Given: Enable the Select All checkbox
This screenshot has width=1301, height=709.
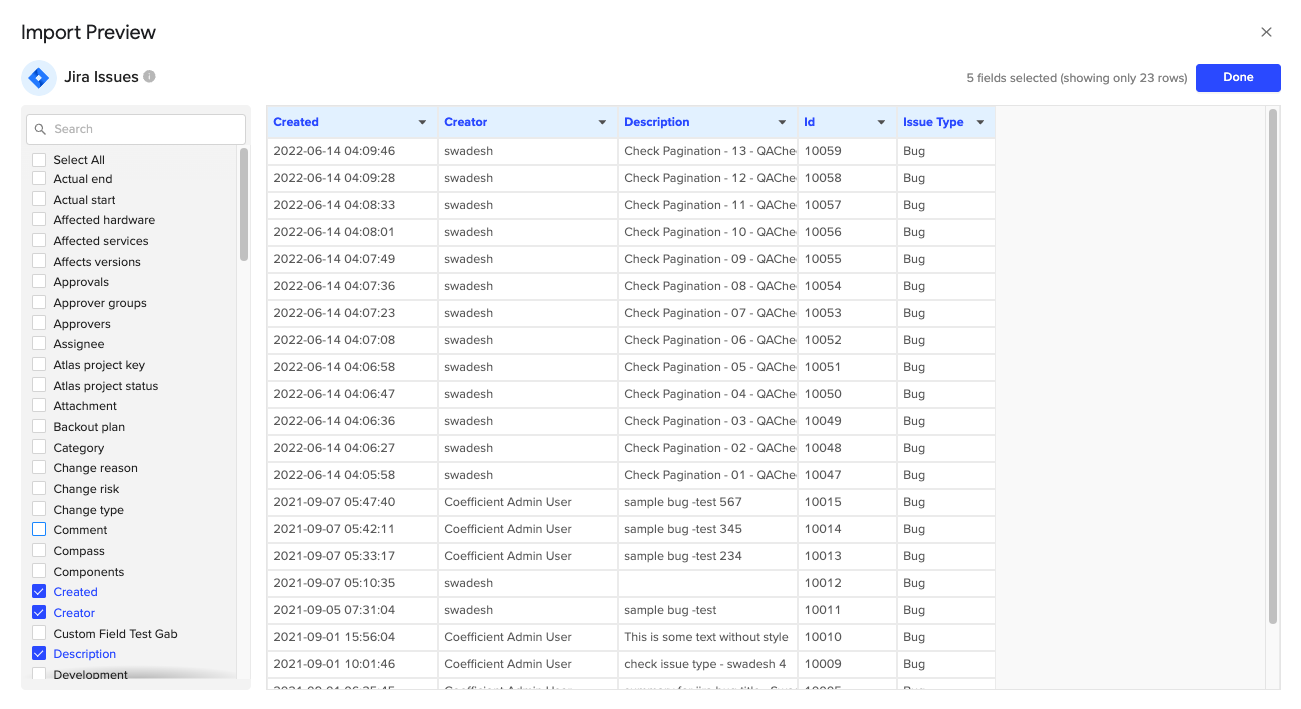Looking at the screenshot, I should pos(39,158).
